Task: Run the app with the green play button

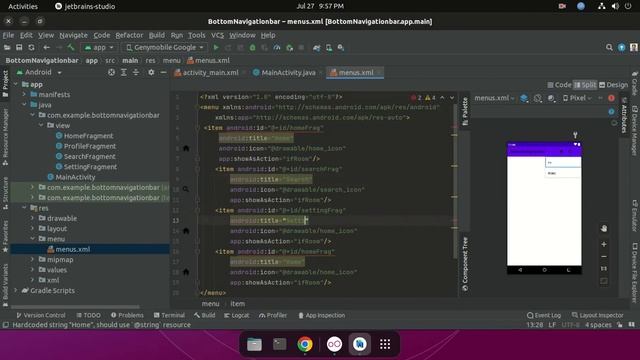Action: pyautogui.click(x=216, y=48)
